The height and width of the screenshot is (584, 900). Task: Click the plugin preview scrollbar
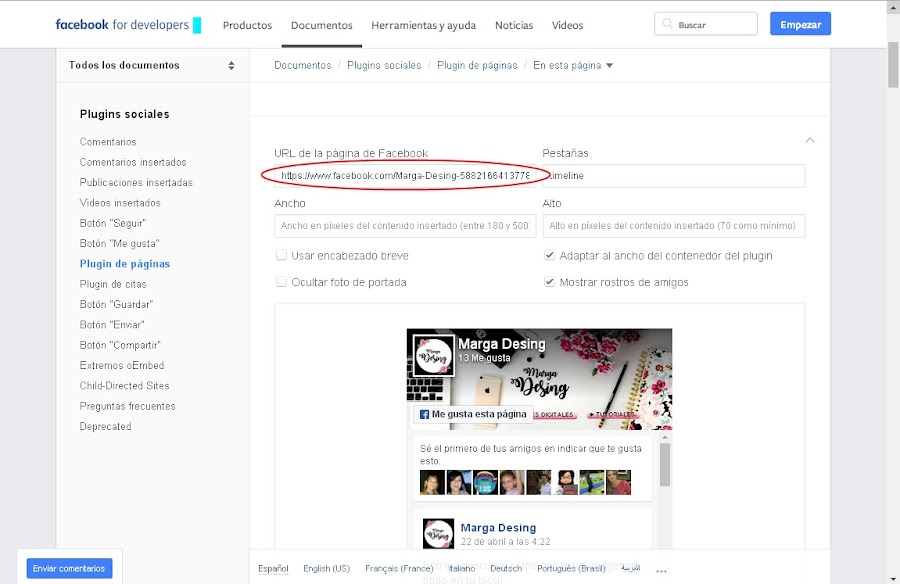pyautogui.click(x=665, y=465)
